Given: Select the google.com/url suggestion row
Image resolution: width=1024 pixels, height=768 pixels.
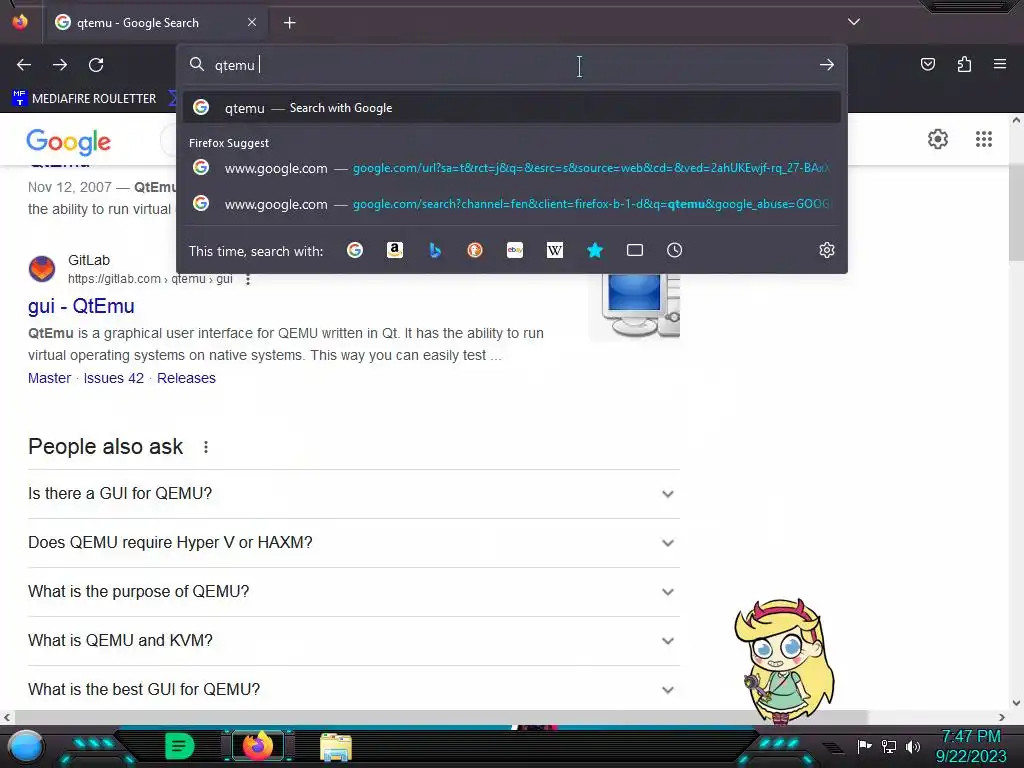Looking at the screenshot, I should click(x=512, y=168).
